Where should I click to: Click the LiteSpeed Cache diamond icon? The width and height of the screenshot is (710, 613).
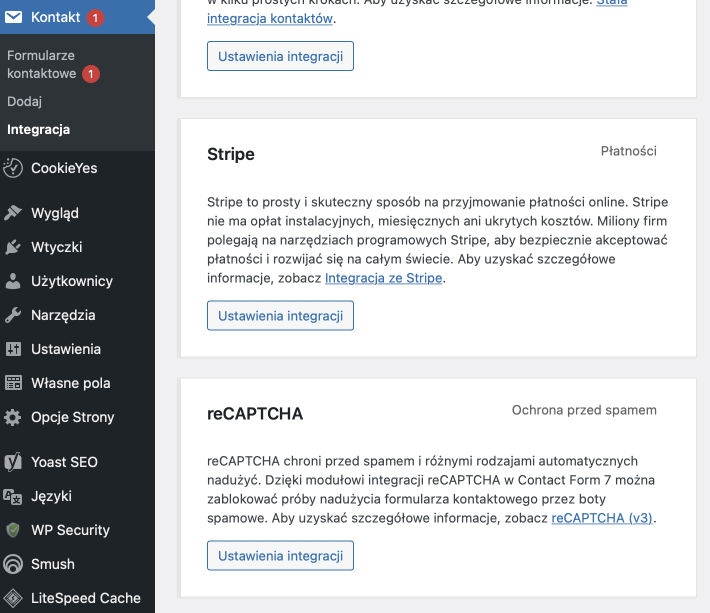[x=13, y=598]
